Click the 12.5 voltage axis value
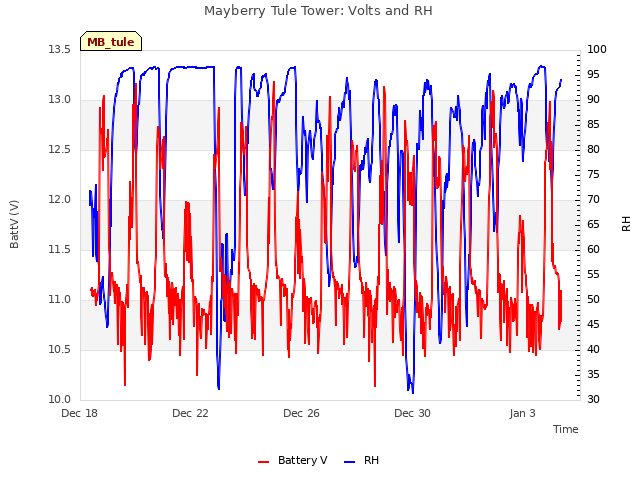 click(x=60, y=149)
